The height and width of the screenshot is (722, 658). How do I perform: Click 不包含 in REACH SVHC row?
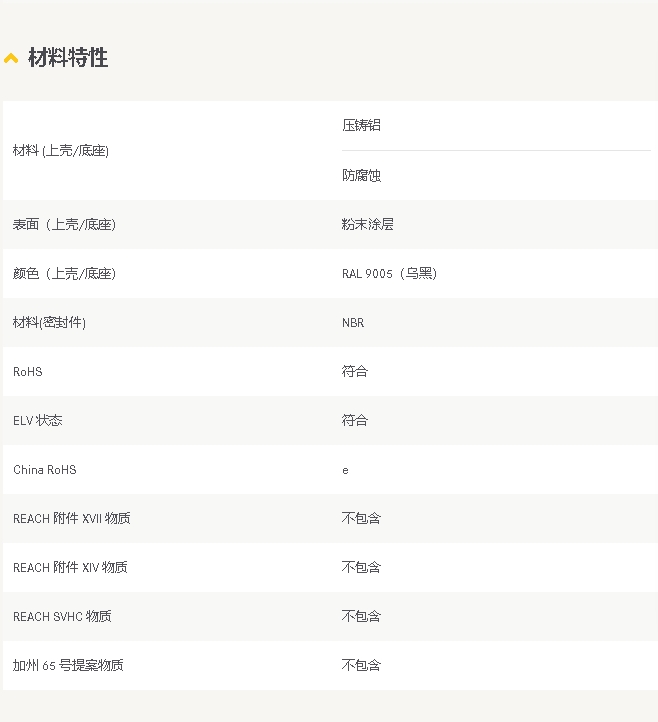click(361, 616)
